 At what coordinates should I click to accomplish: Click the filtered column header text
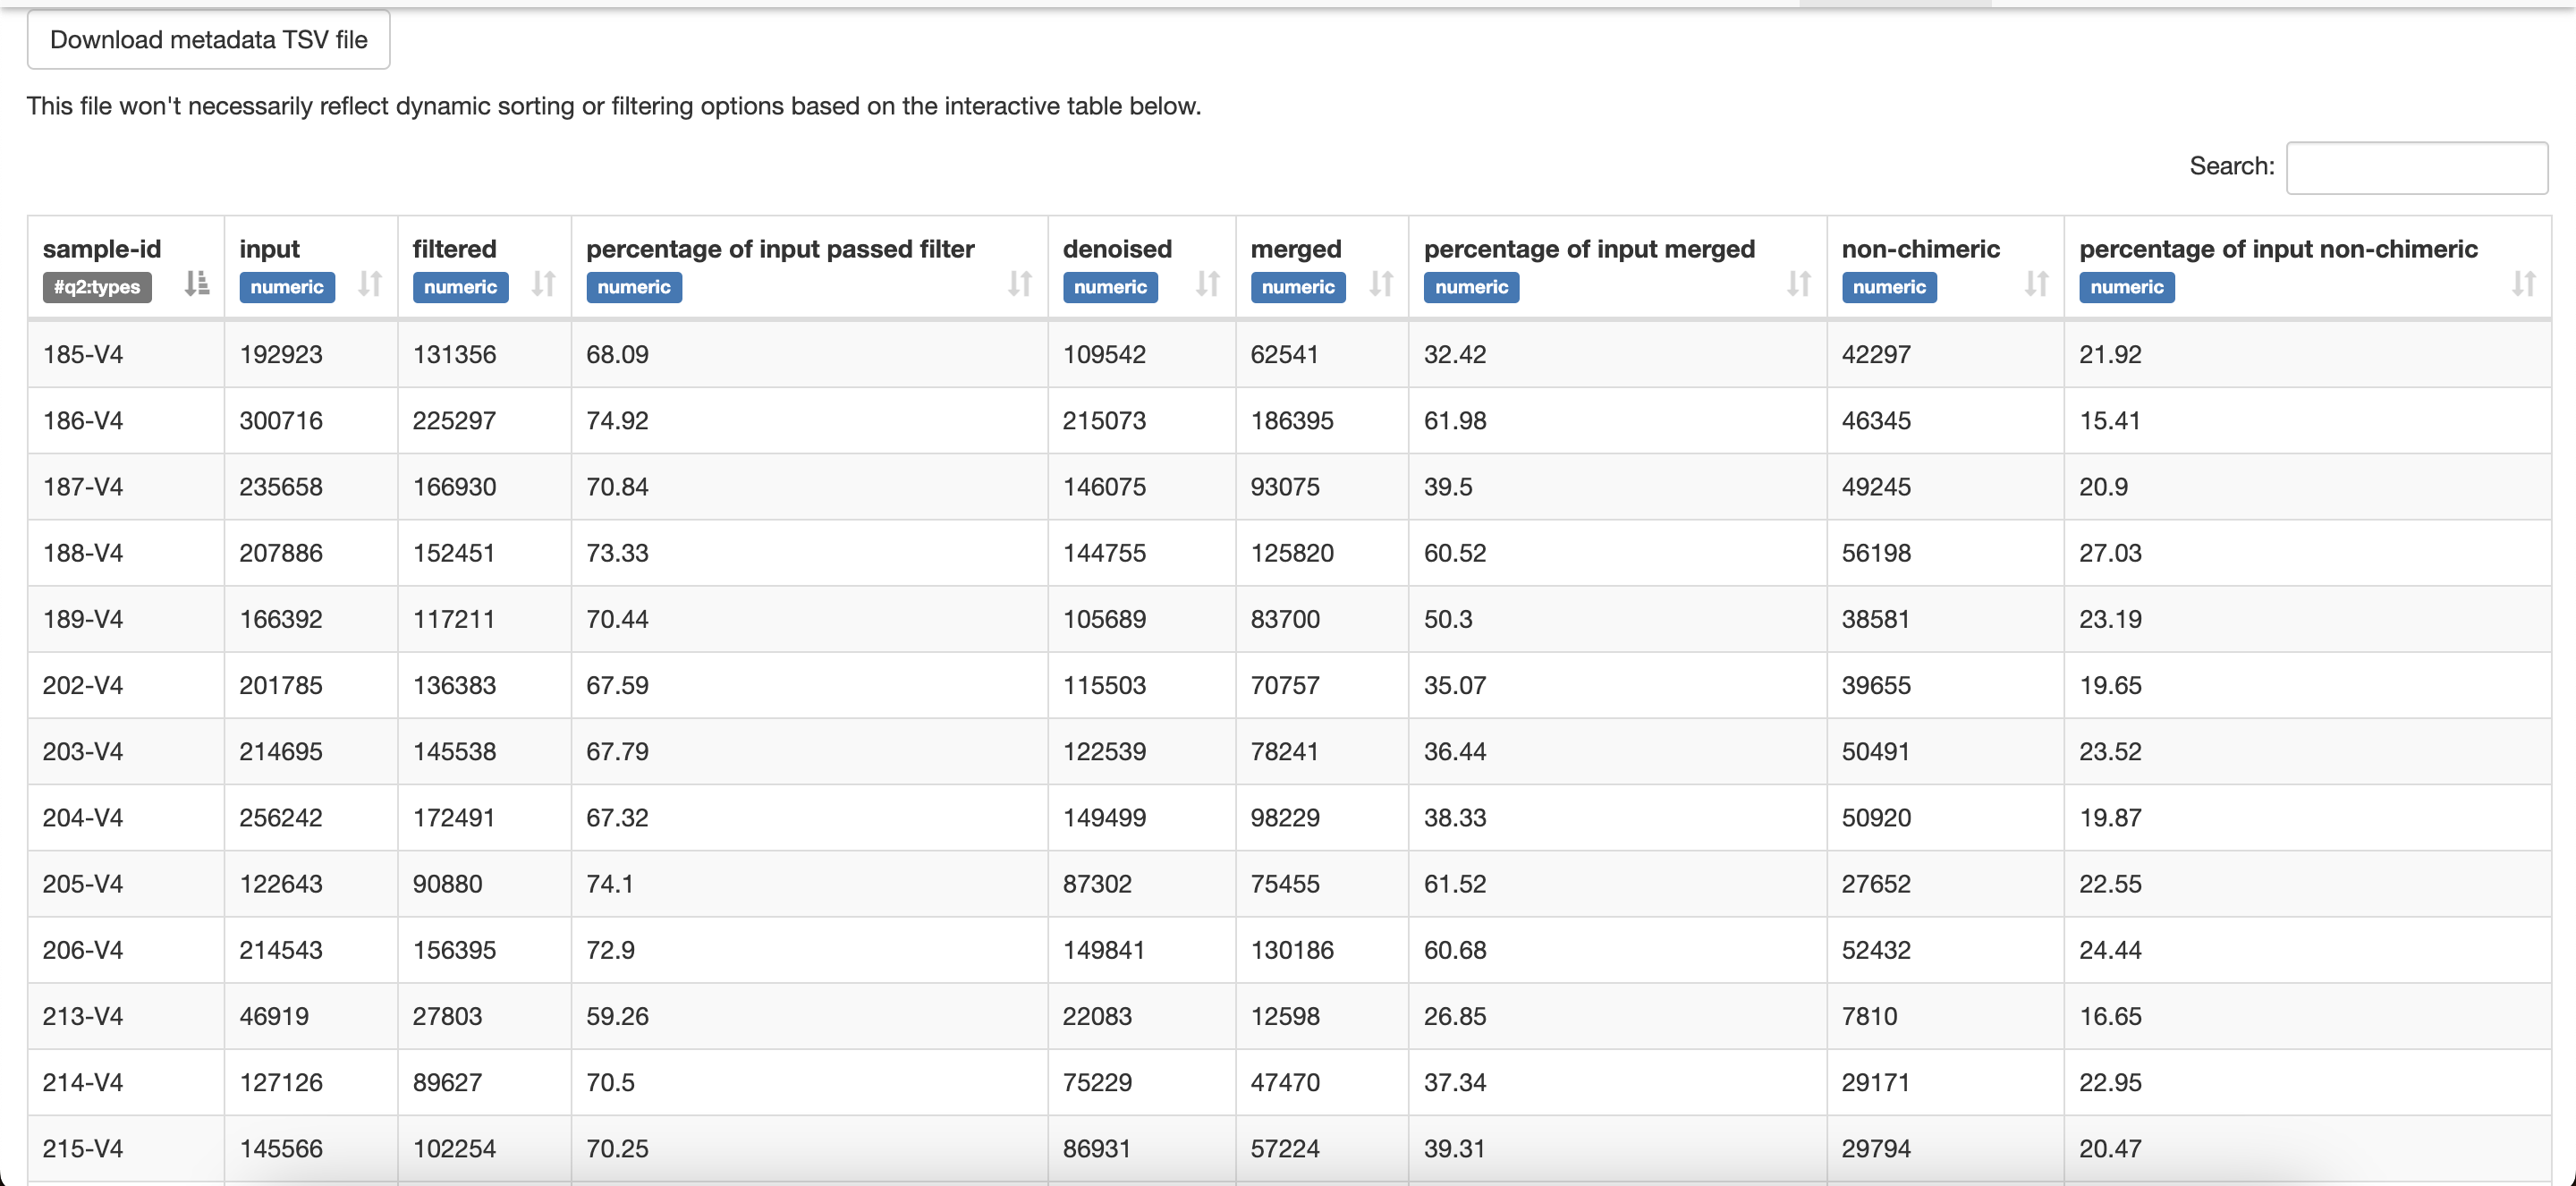pyautogui.click(x=454, y=249)
